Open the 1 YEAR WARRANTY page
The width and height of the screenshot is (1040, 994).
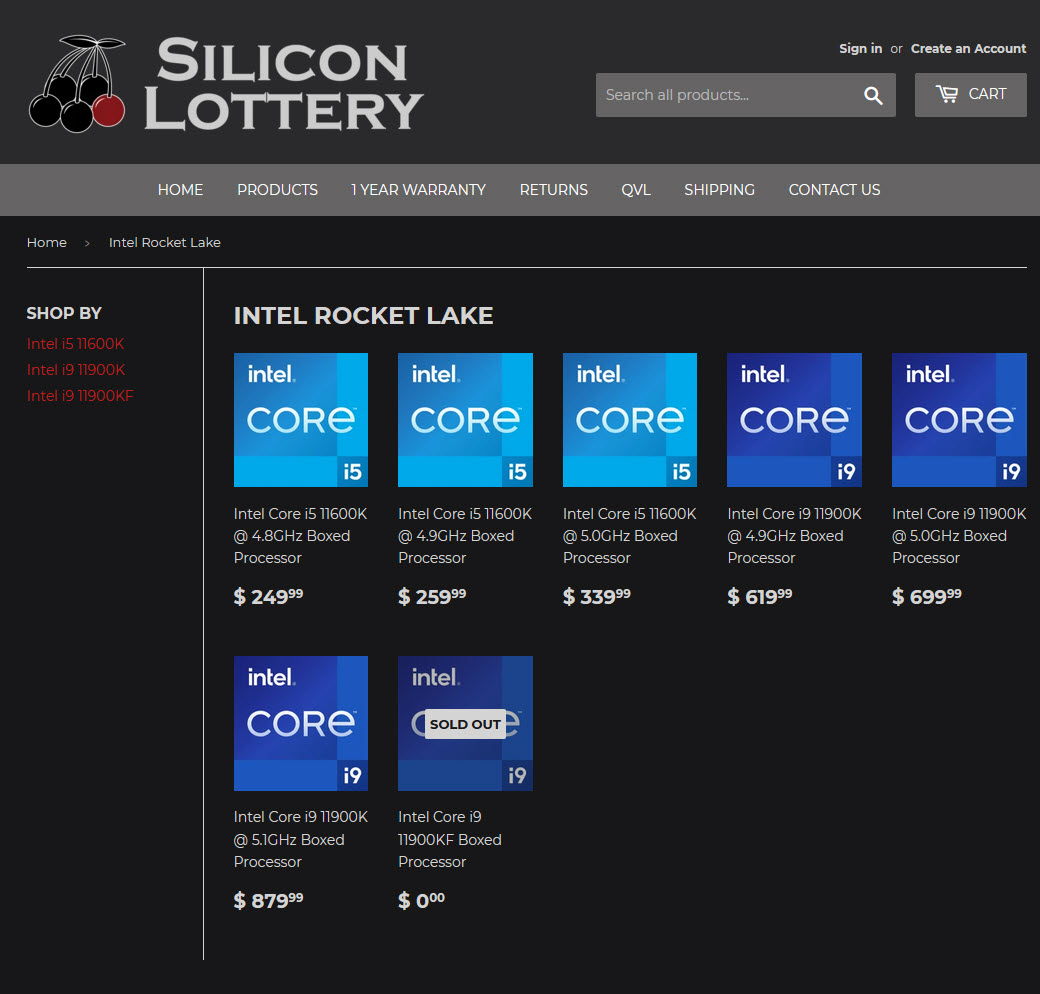[418, 189]
